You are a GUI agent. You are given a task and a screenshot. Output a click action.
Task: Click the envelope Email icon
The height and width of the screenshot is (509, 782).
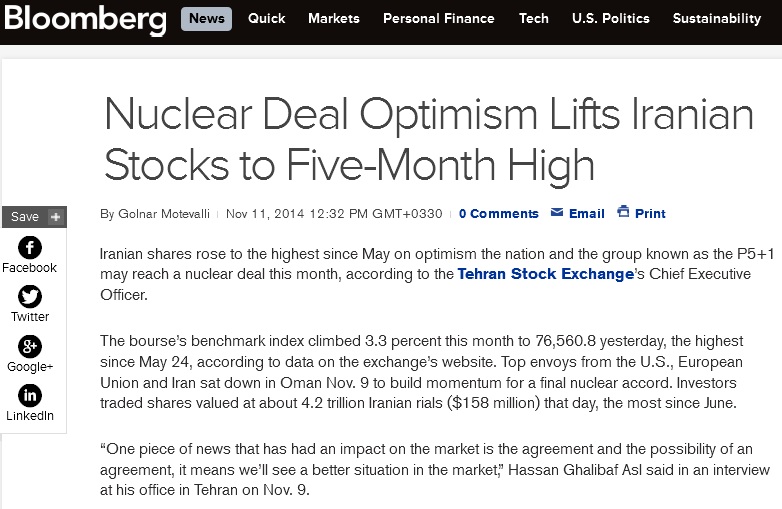click(557, 212)
